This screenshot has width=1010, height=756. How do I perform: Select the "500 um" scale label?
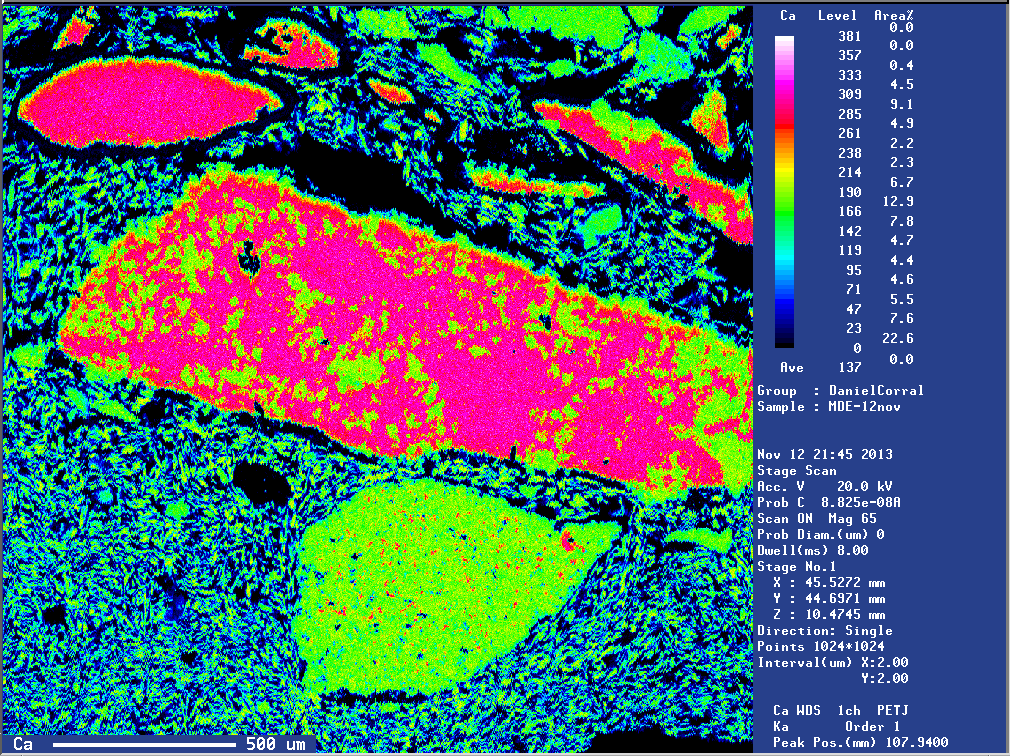click(275, 744)
